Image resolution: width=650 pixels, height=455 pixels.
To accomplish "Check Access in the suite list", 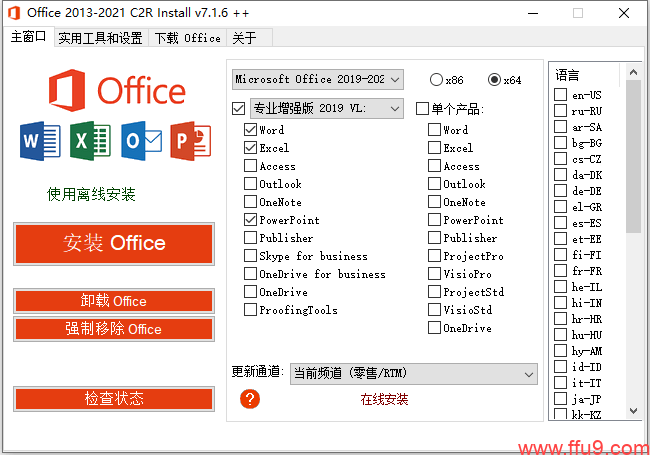I will 250,166.
